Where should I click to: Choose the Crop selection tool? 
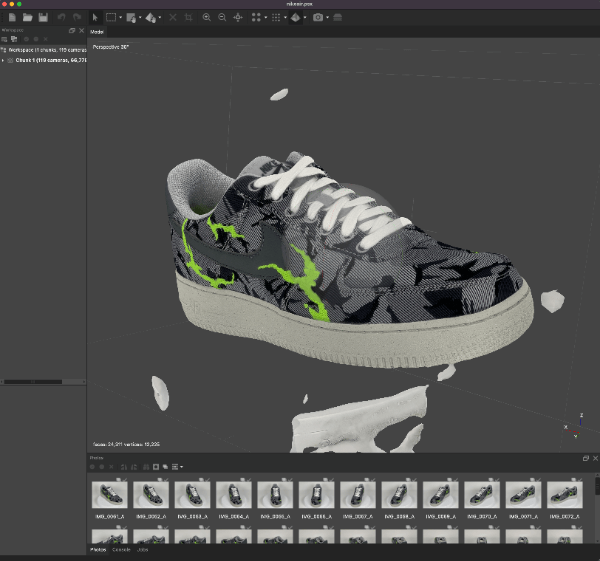click(x=189, y=18)
